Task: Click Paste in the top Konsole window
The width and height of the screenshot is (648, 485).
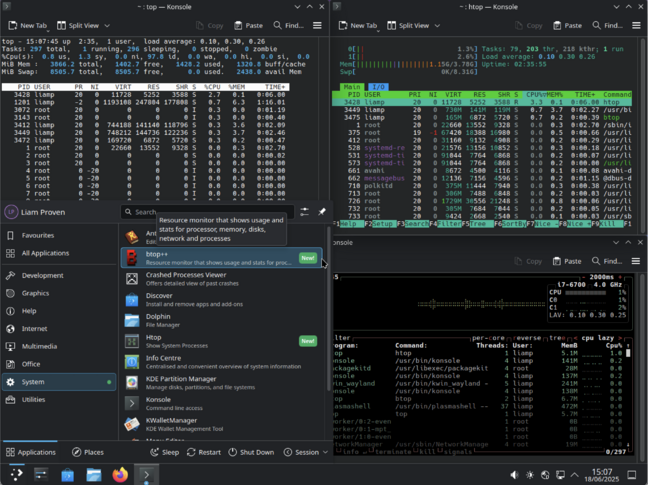Action: 249,26
